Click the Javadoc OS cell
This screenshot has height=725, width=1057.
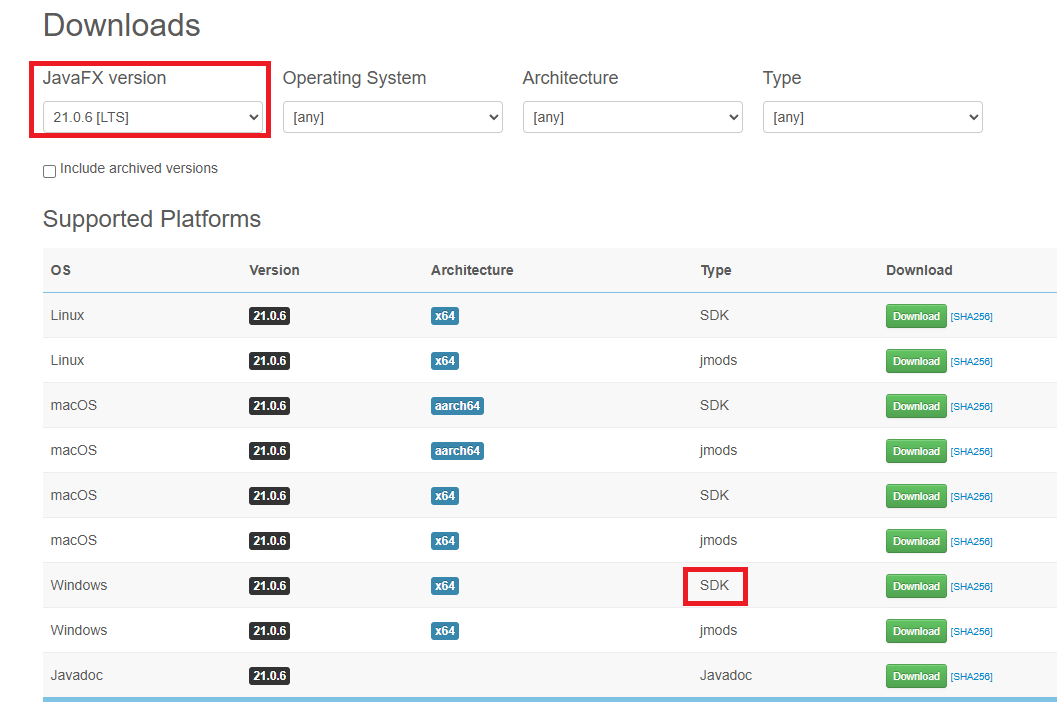[x=77, y=675]
